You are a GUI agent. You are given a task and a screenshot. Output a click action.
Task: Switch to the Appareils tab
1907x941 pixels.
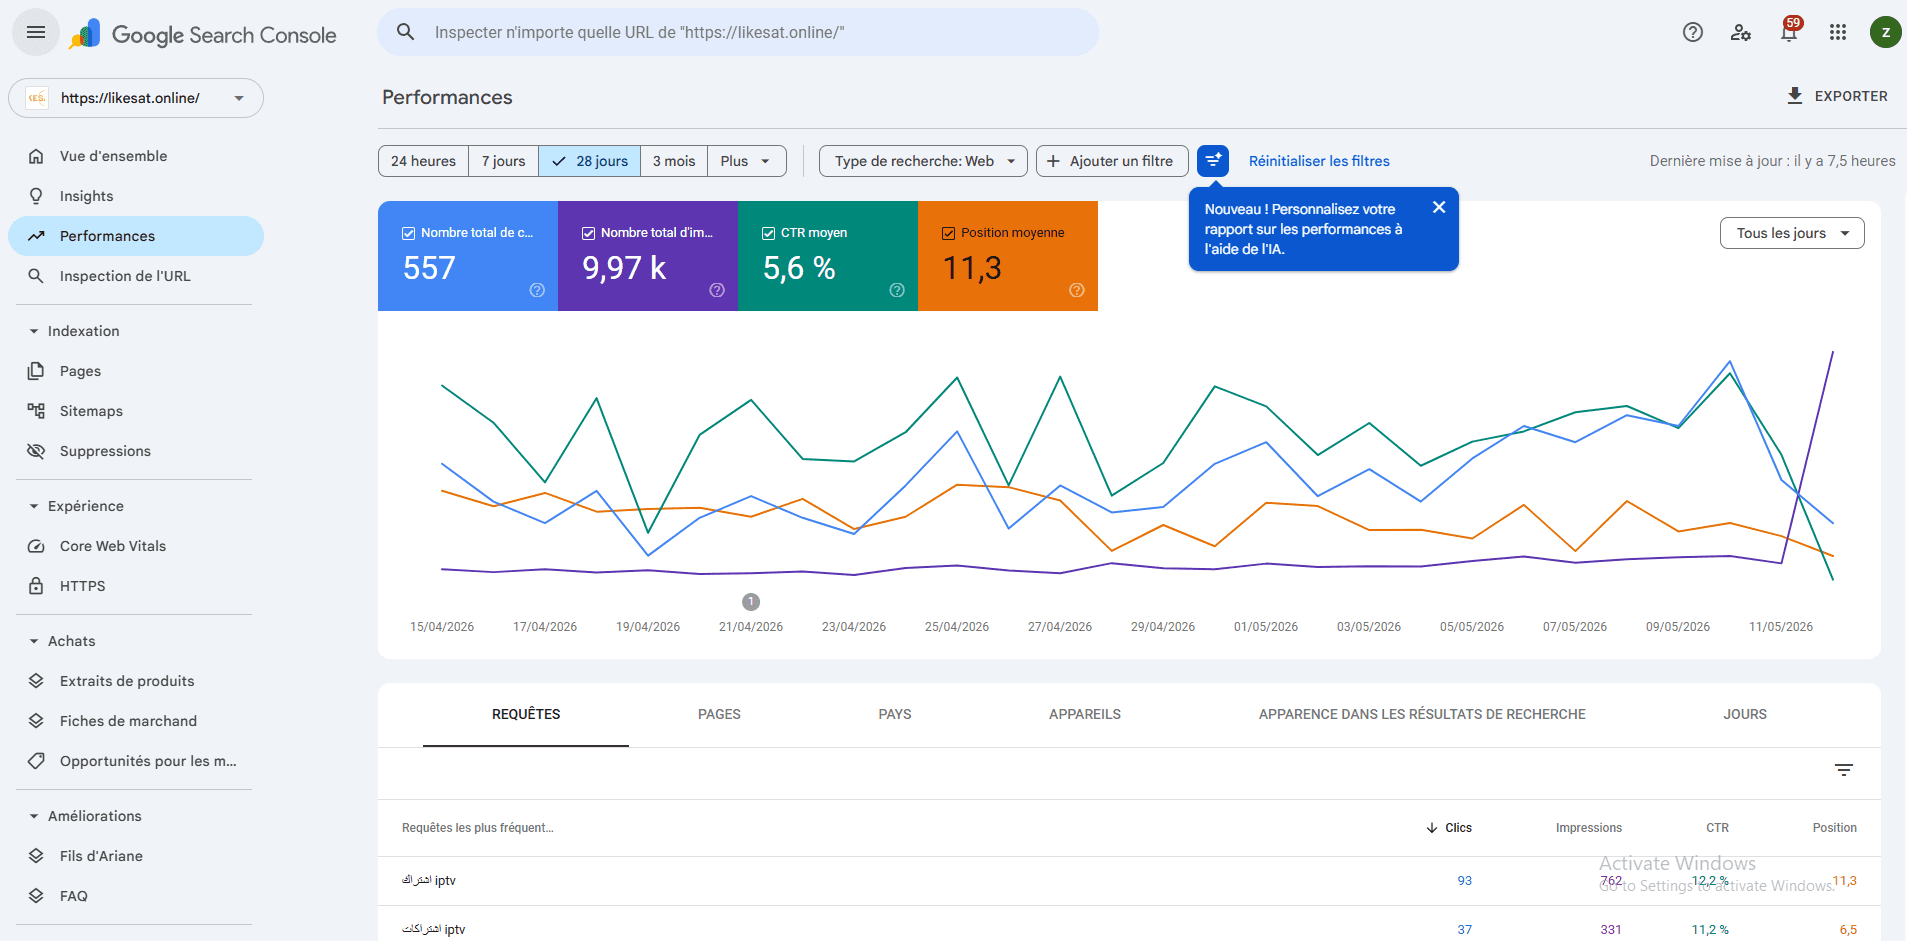1084,714
